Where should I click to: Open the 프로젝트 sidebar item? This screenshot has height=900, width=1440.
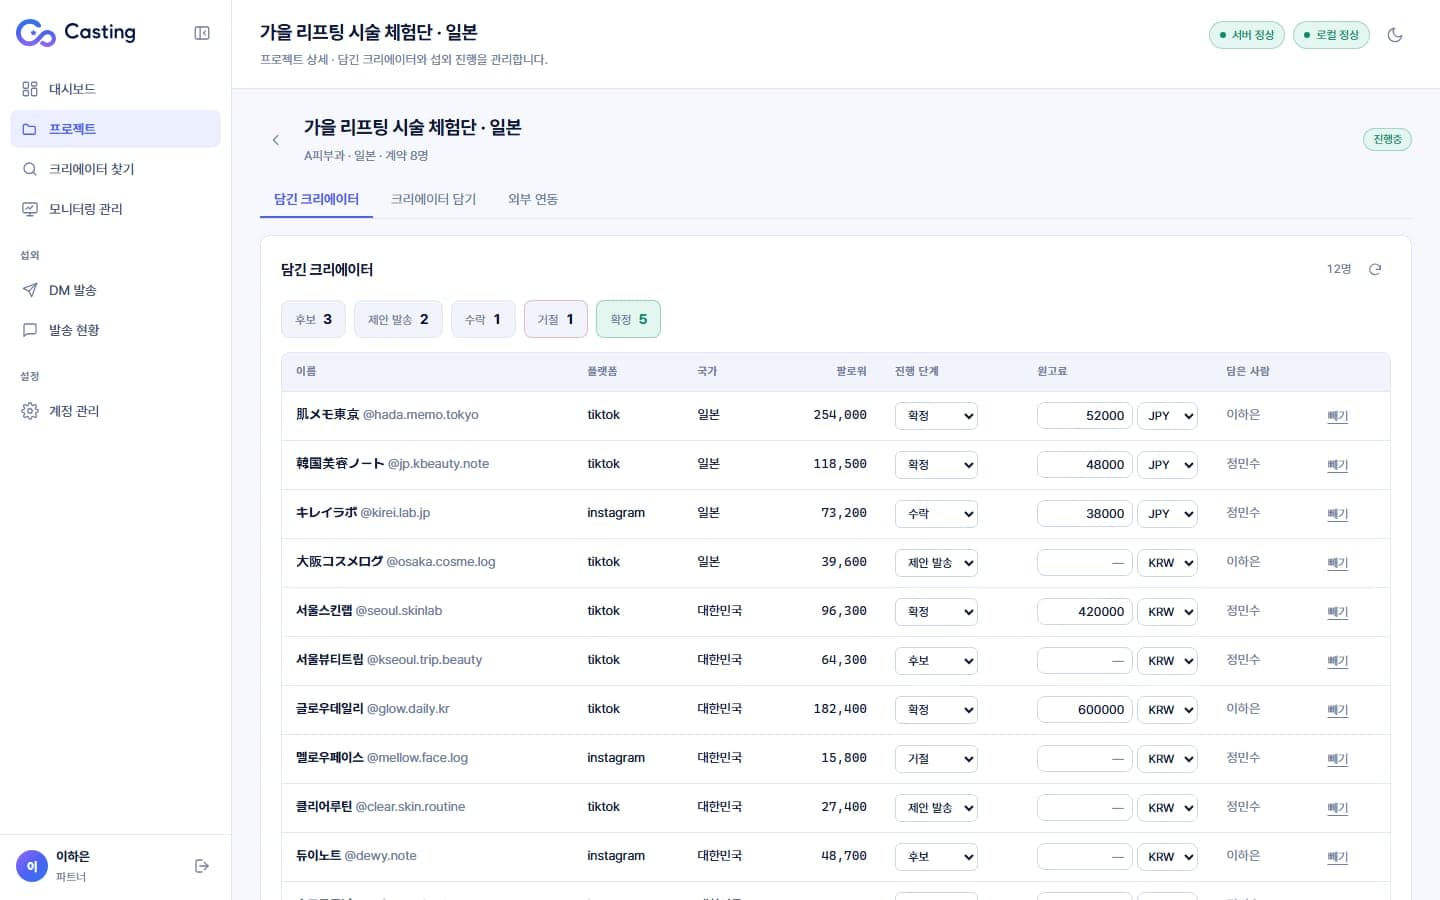[x=115, y=129]
